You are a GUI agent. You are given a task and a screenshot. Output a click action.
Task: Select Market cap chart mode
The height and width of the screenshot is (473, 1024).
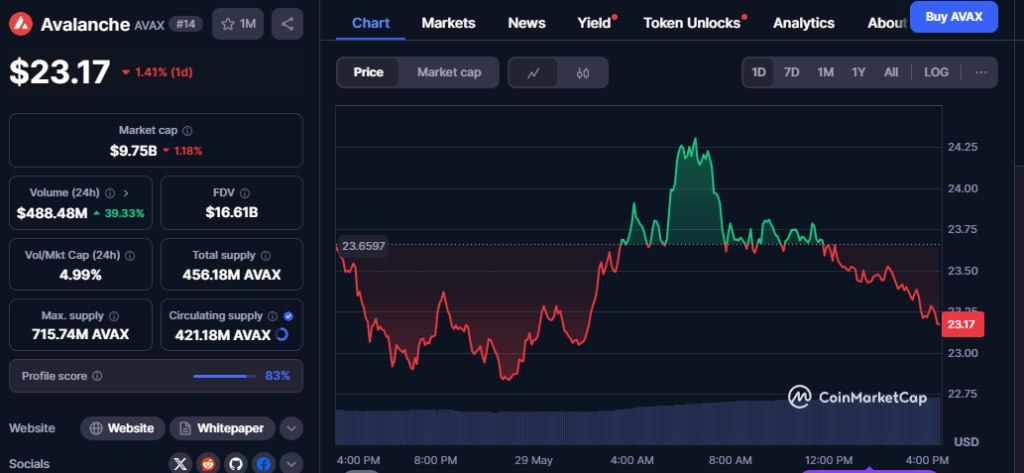pos(449,72)
